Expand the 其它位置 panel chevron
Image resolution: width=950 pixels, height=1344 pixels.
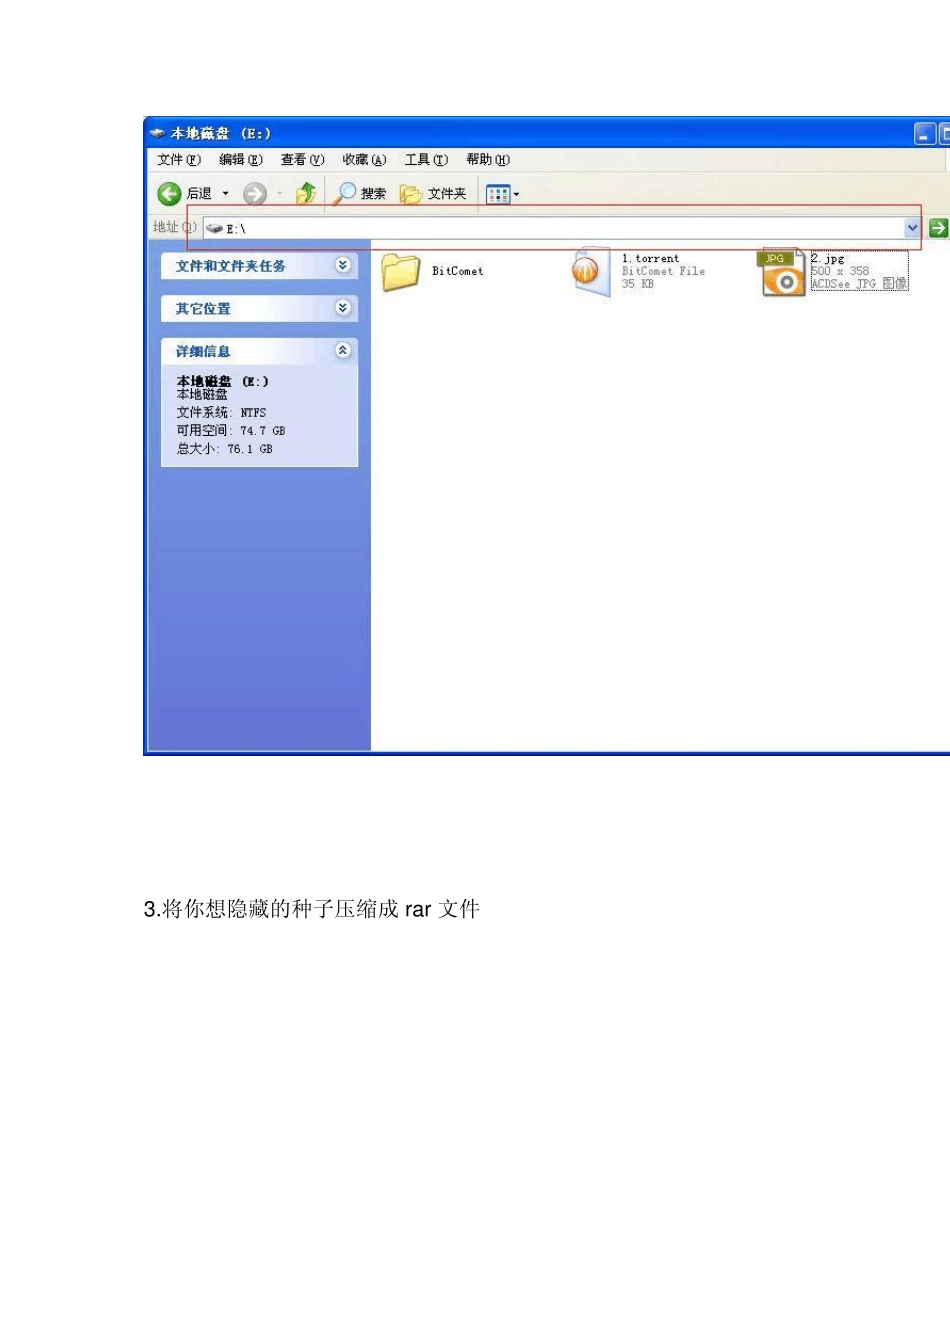343,308
